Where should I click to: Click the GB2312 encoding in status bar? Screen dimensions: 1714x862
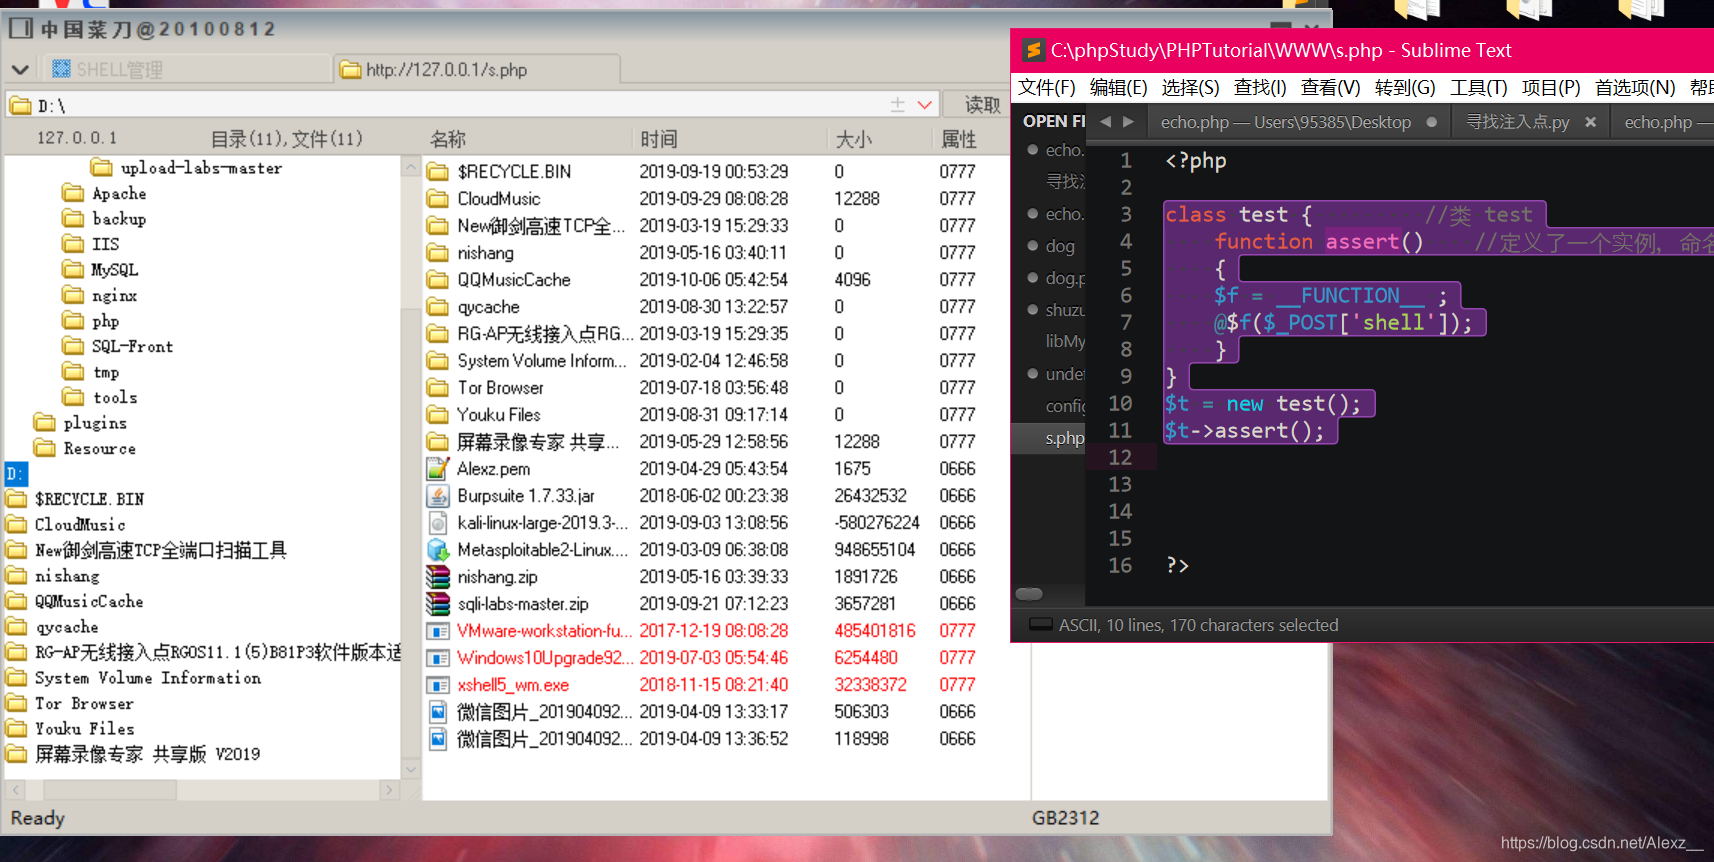(x=1065, y=818)
